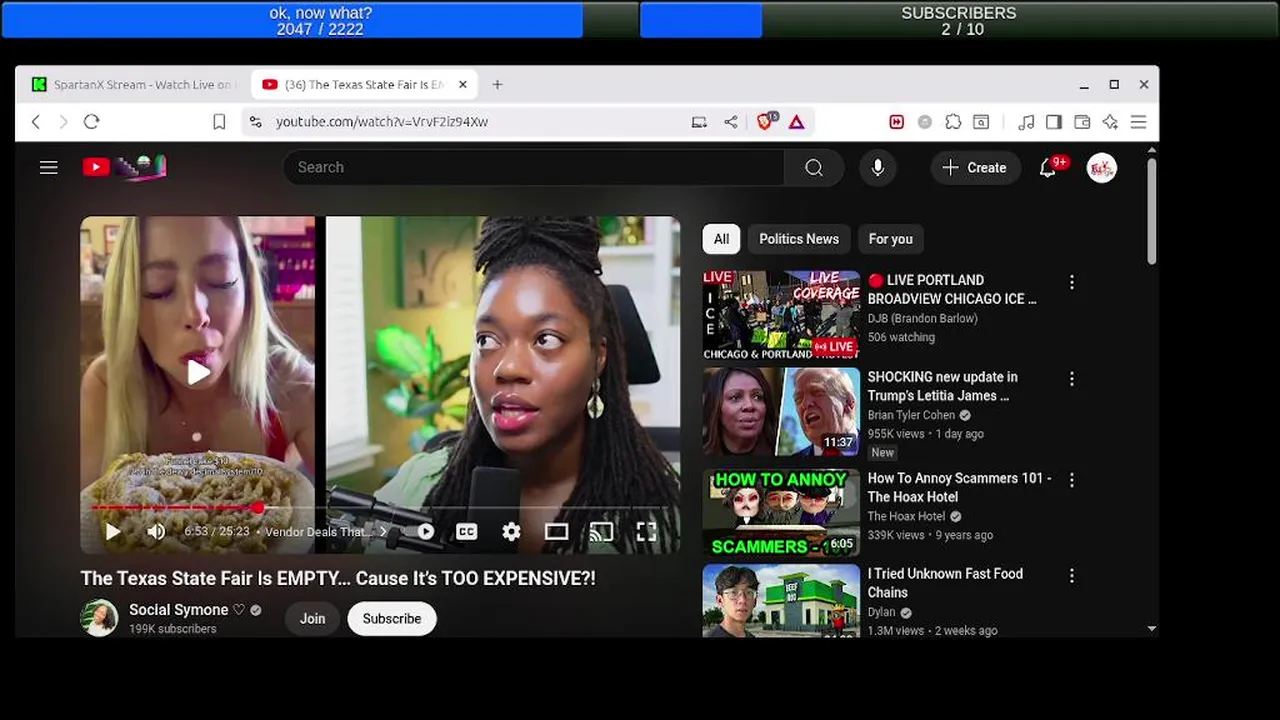Go back with browser back arrow

pyautogui.click(x=36, y=121)
